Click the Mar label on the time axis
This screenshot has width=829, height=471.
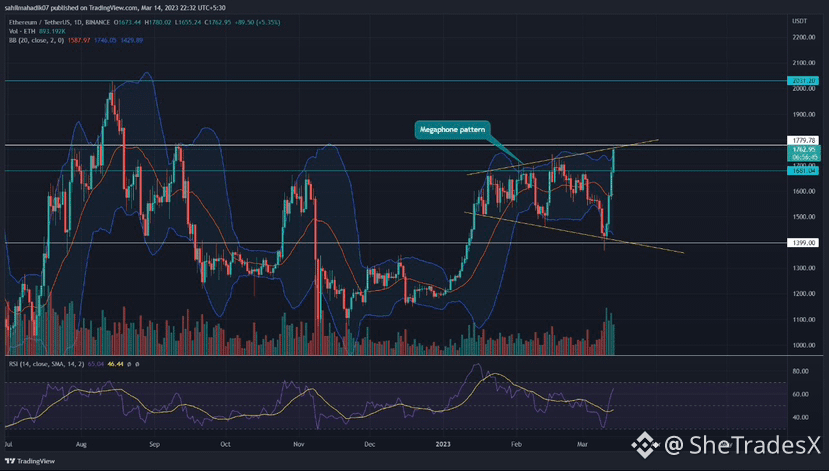click(x=582, y=445)
